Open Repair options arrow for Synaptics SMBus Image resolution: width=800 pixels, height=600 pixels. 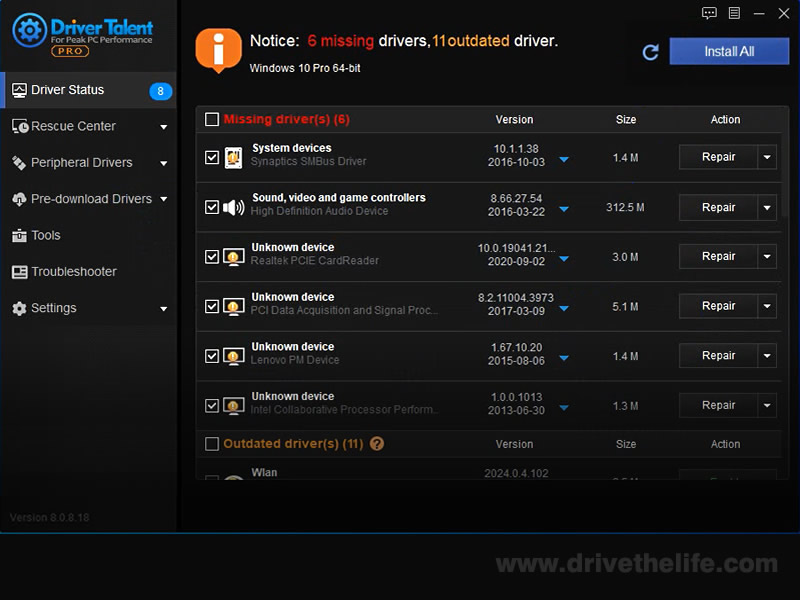pyautogui.click(x=767, y=157)
